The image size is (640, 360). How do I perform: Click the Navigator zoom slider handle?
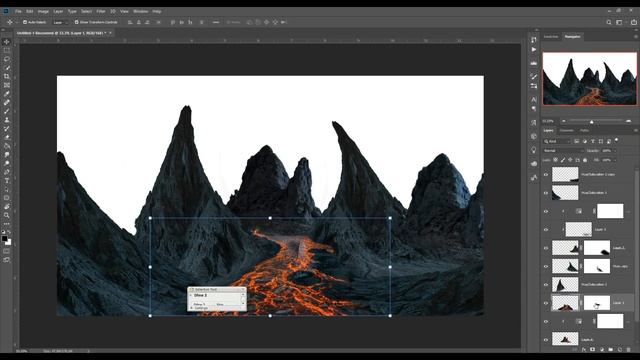[591, 122]
